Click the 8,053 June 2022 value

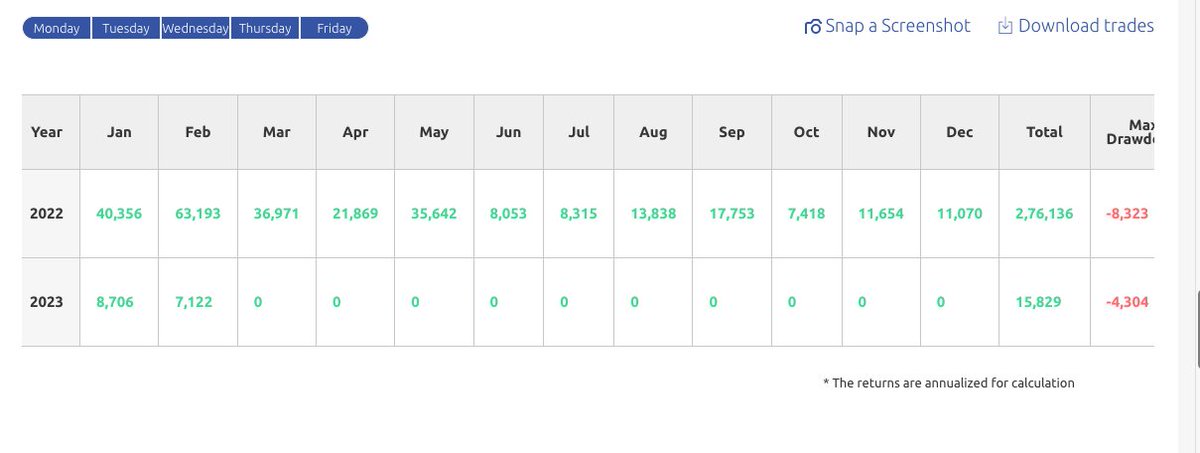[508, 214]
